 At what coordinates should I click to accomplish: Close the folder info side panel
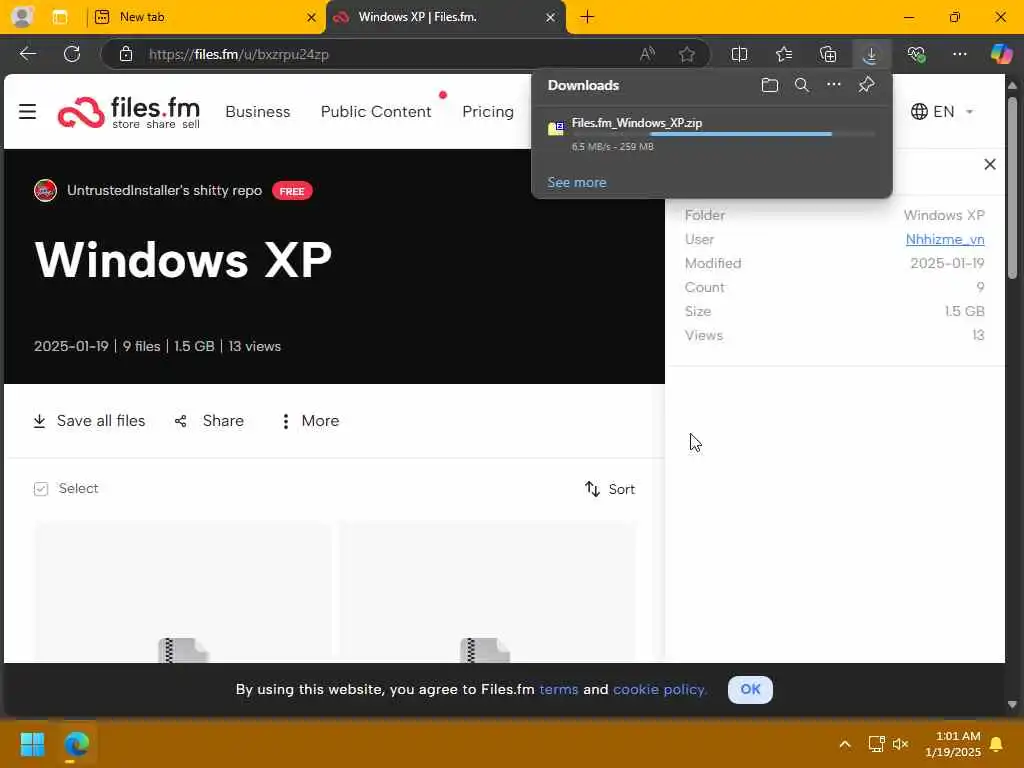click(989, 165)
